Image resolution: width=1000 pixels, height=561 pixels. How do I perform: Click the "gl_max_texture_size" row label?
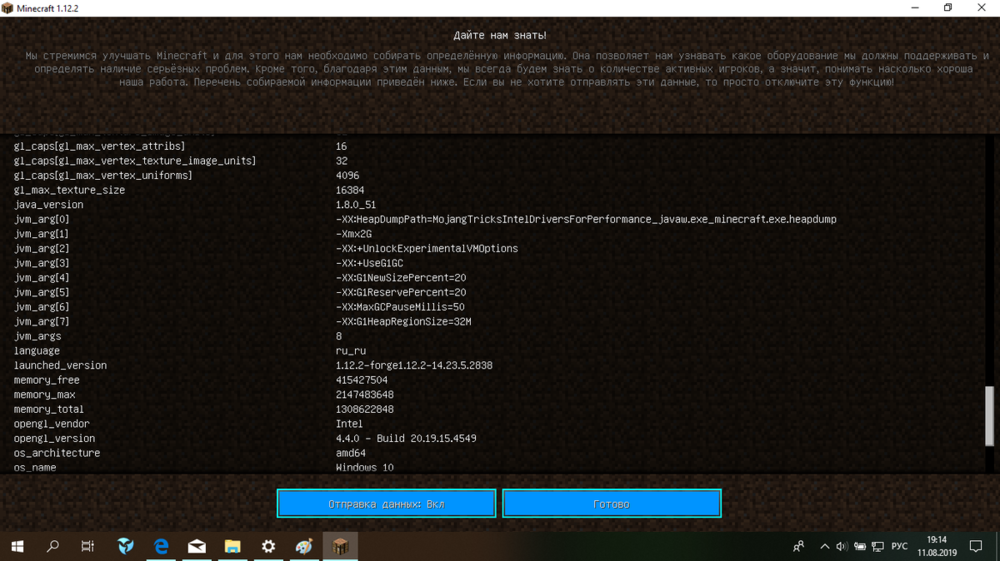click(70, 190)
